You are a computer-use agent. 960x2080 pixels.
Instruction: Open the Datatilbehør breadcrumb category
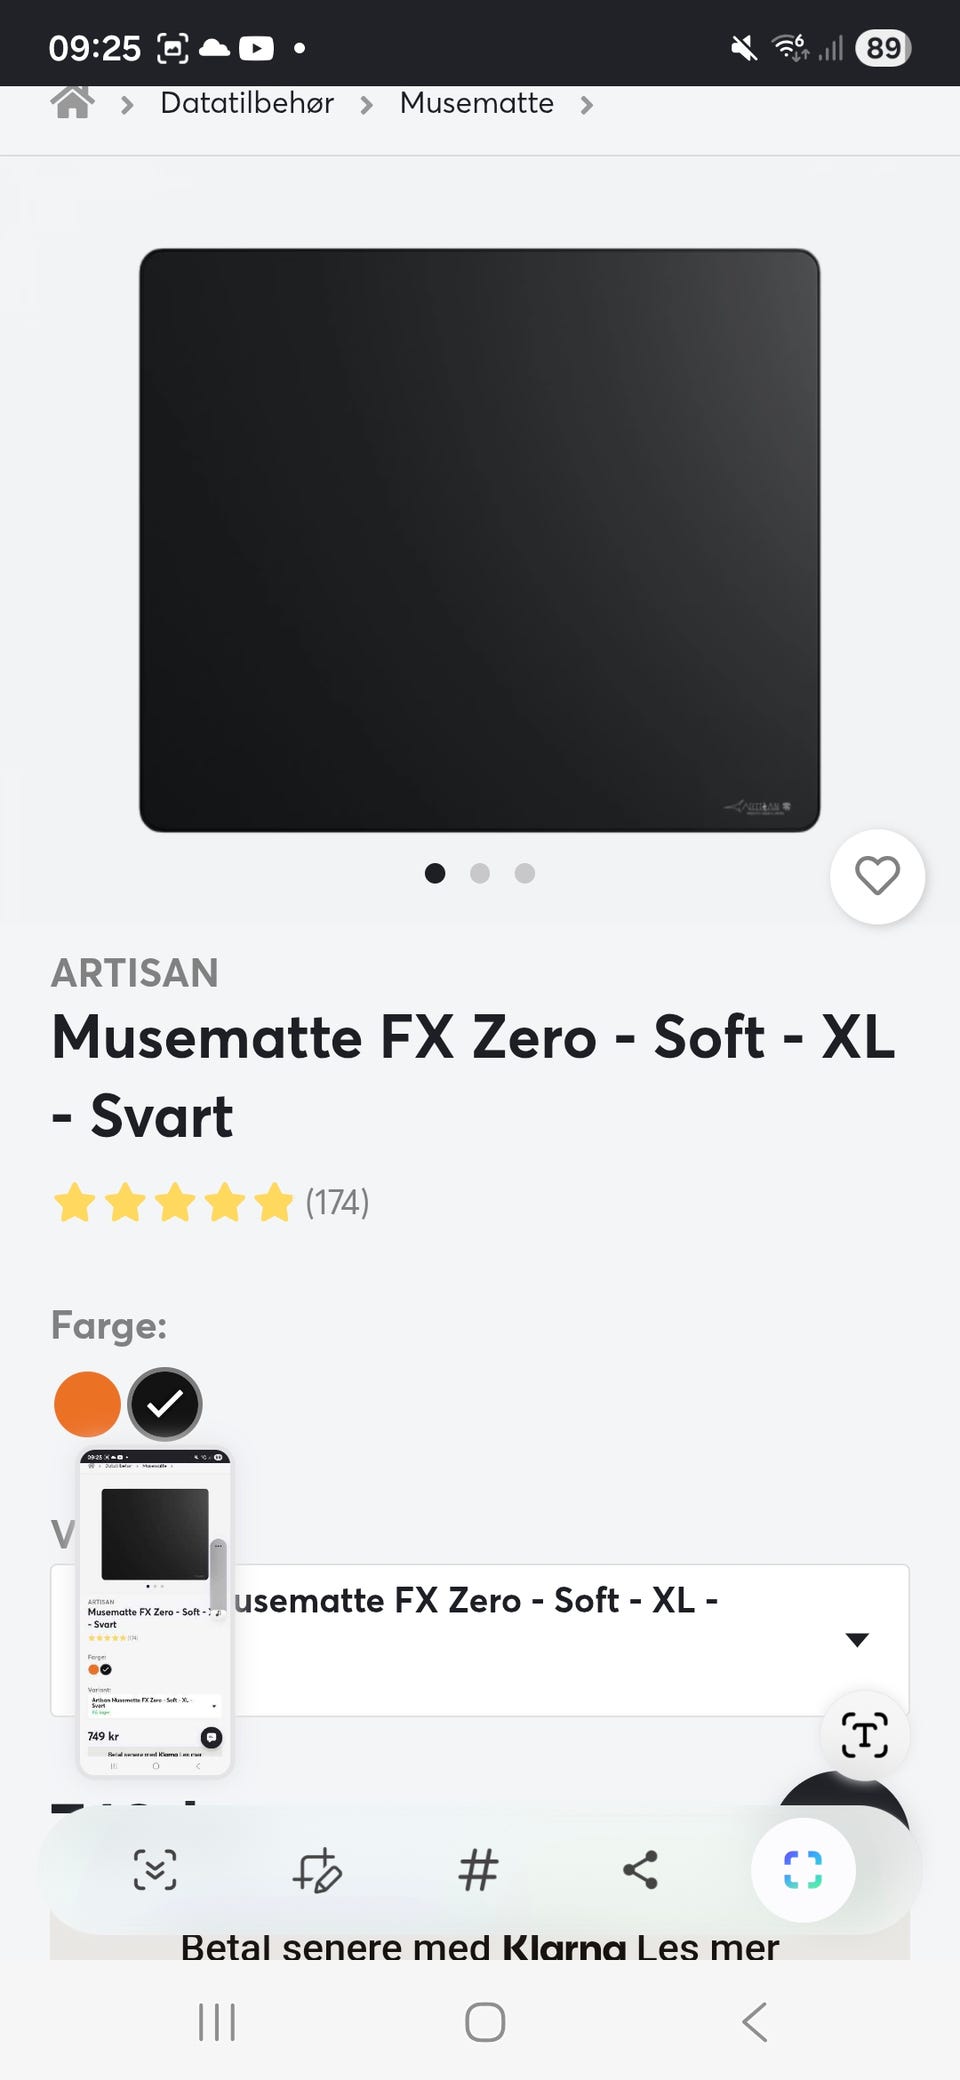pyautogui.click(x=247, y=103)
